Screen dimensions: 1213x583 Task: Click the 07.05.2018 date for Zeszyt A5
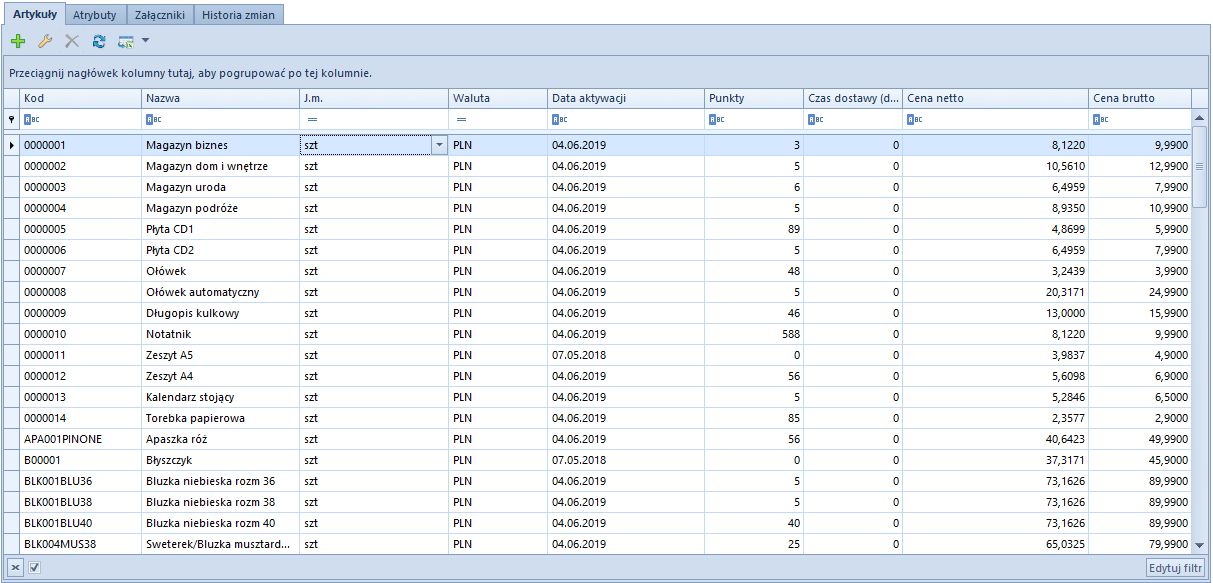click(625, 355)
